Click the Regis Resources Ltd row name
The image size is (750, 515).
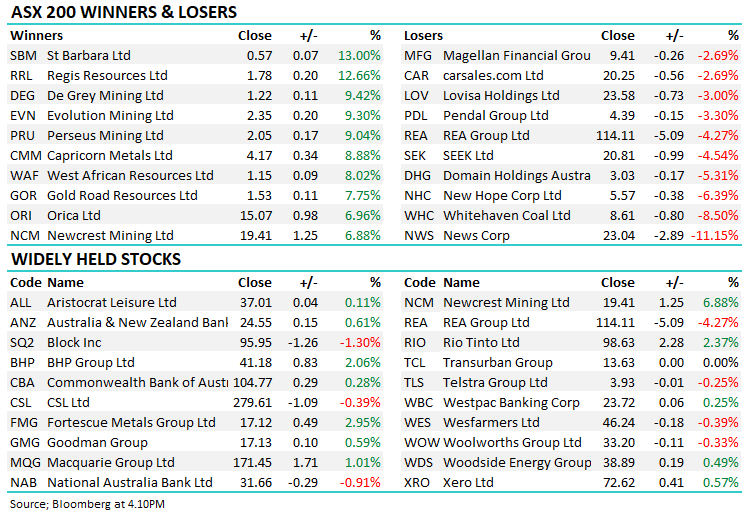tap(107, 76)
